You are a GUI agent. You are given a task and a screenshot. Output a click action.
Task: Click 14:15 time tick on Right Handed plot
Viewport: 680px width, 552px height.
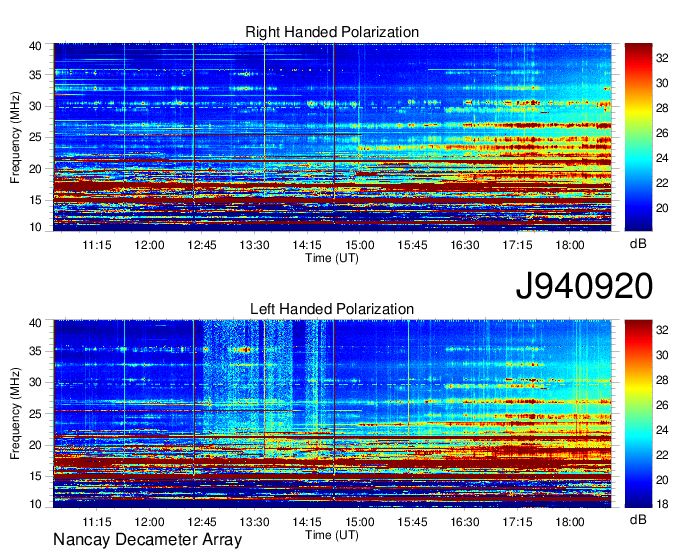[307, 245]
